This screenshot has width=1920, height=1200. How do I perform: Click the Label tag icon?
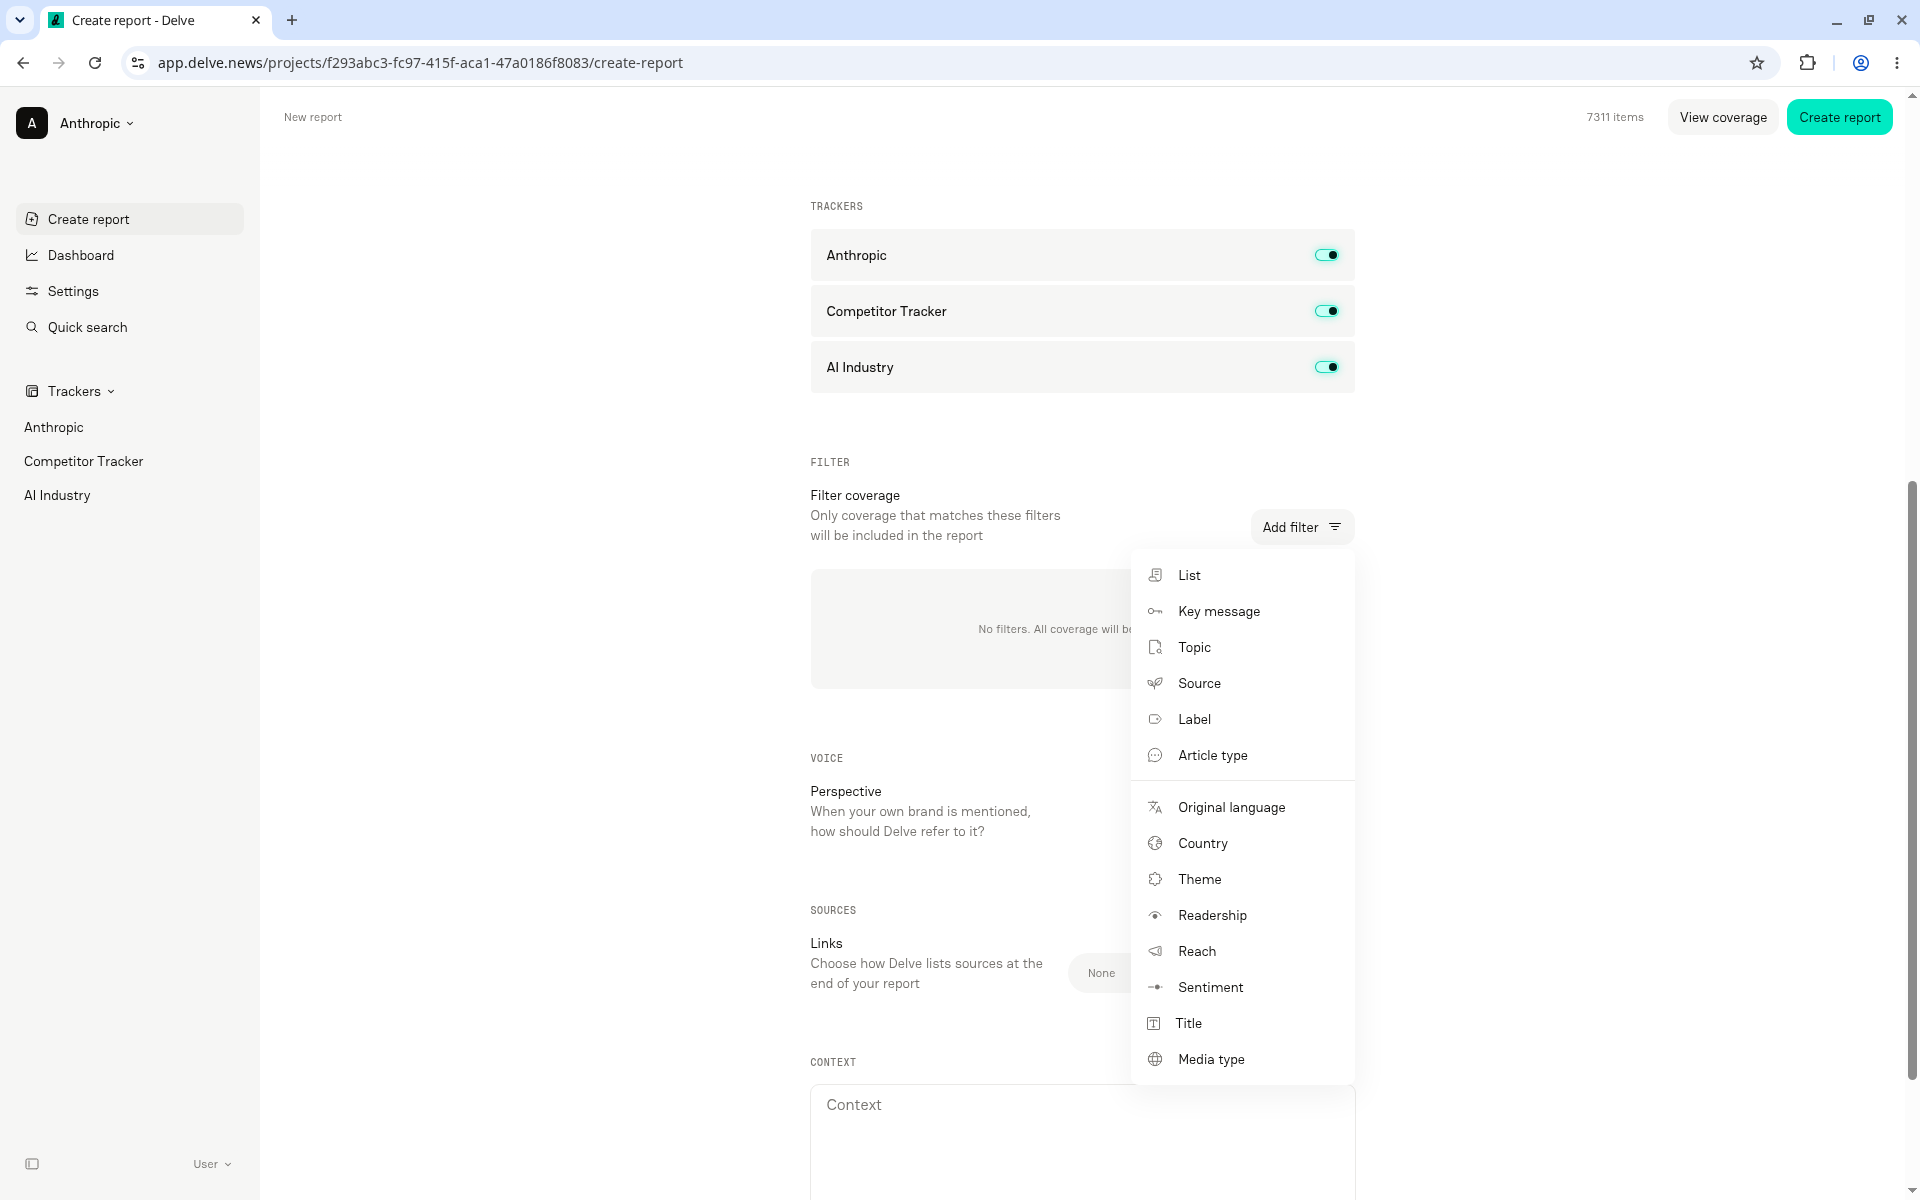[1155, 719]
